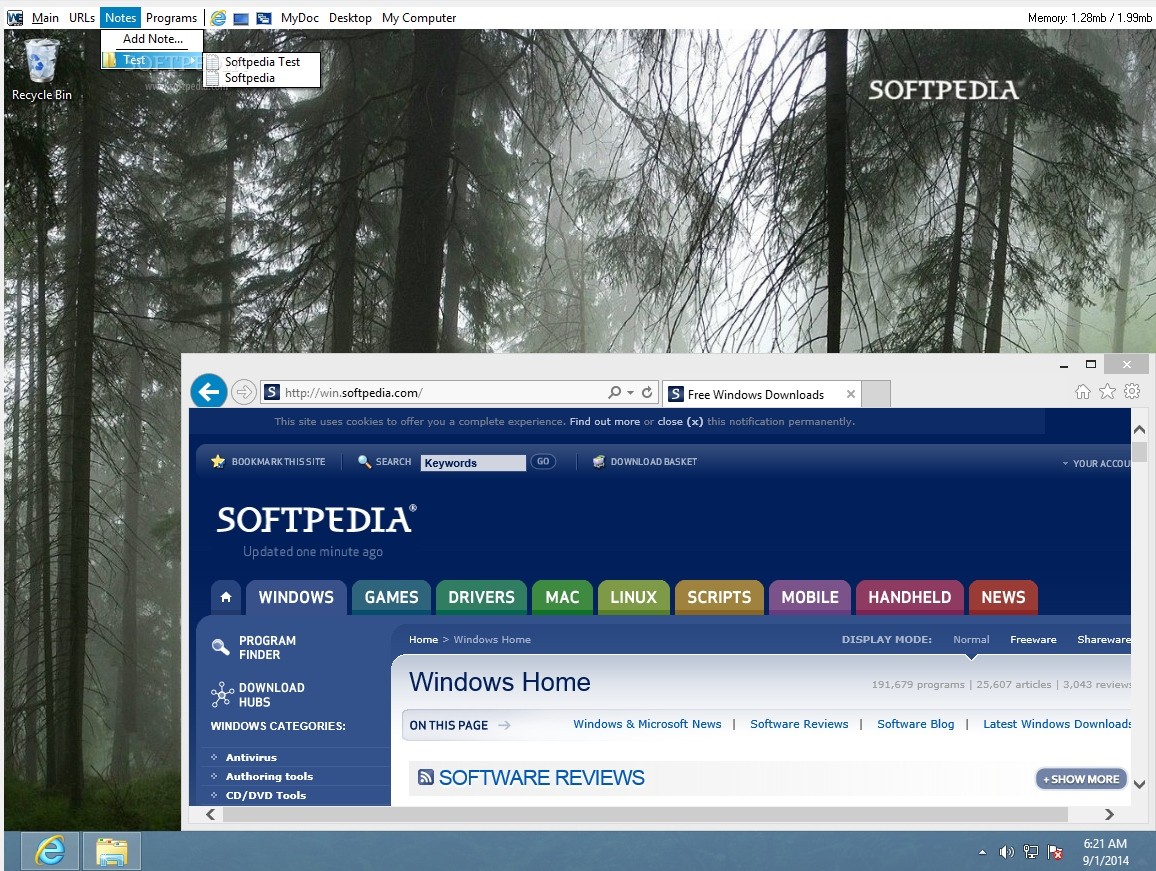Close the cookie notification
This screenshot has height=871, width=1156.
point(680,422)
